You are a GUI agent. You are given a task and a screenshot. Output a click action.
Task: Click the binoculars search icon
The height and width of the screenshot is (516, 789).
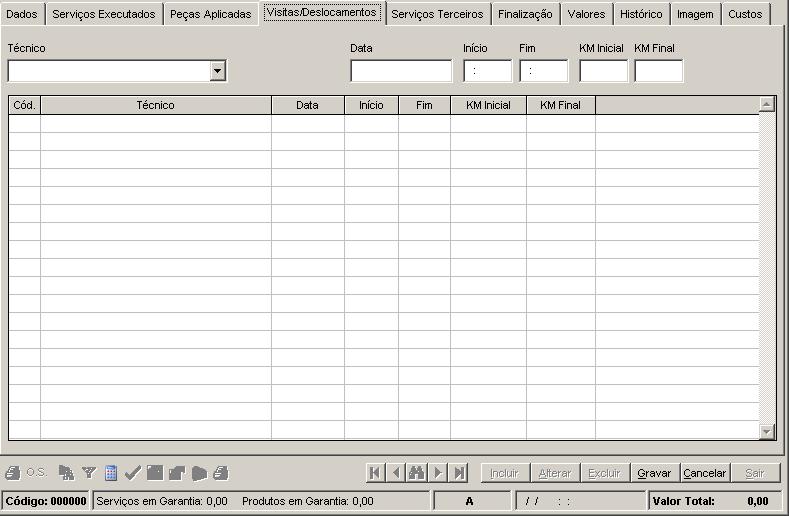click(417, 473)
